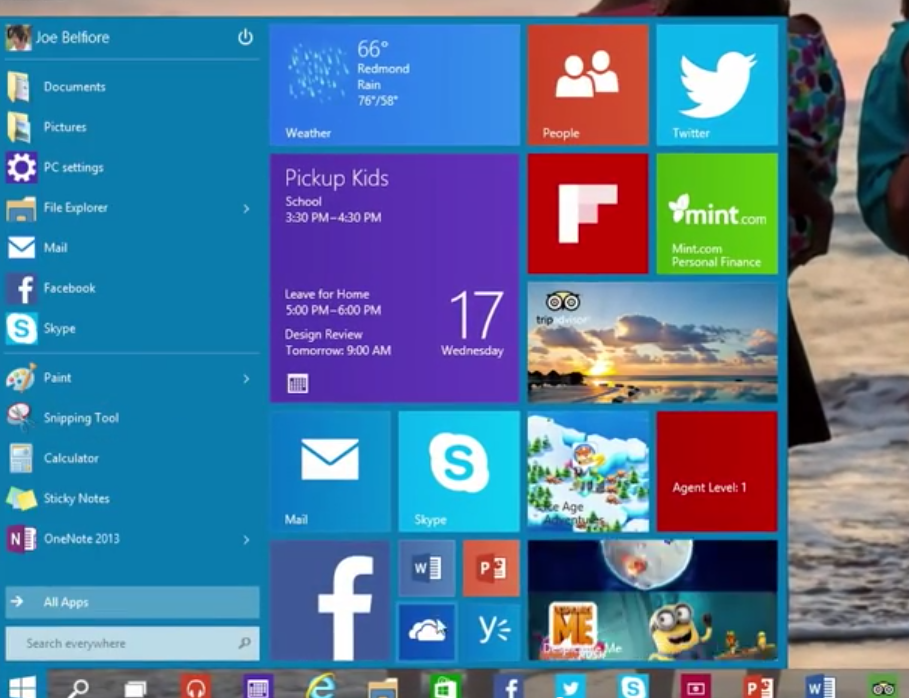Open the Pickup Kids calendar tile
The width and height of the screenshot is (909, 698).
[x=394, y=278]
